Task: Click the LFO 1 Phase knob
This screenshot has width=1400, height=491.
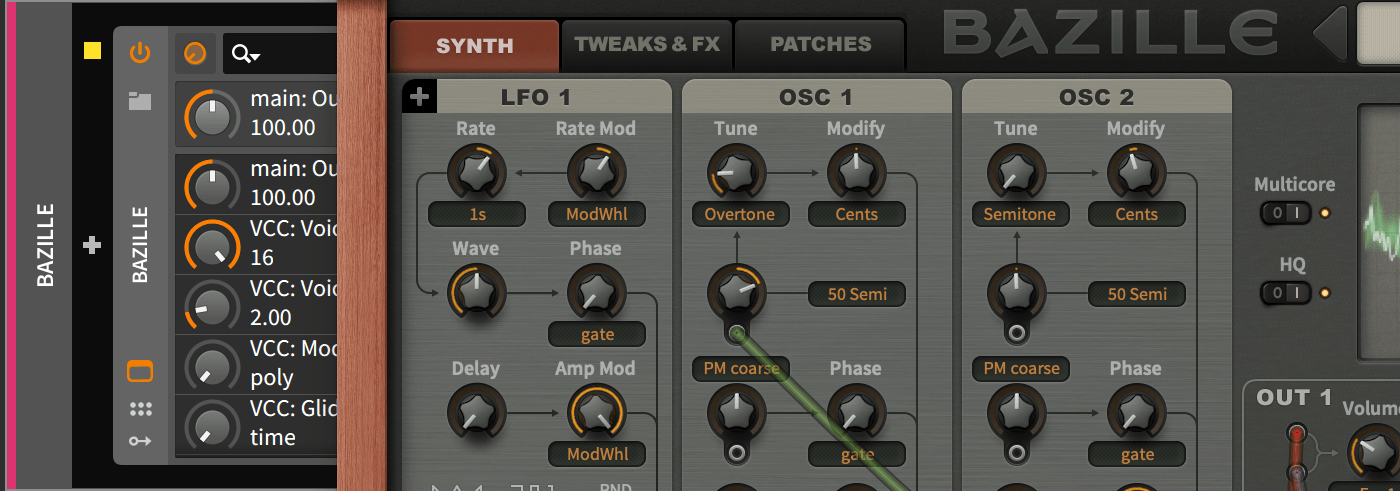Action: (x=597, y=292)
